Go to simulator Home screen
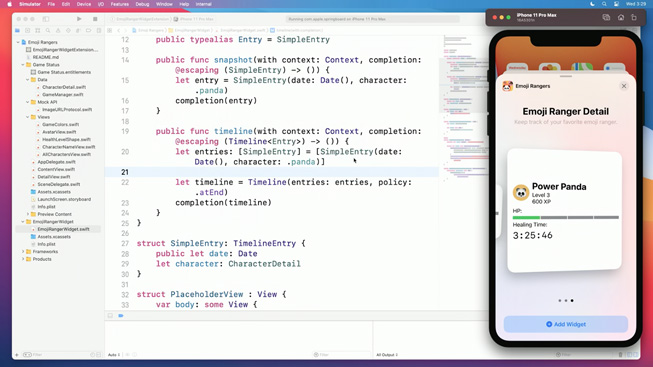The height and width of the screenshot is (367, 653). click(621, 17)
